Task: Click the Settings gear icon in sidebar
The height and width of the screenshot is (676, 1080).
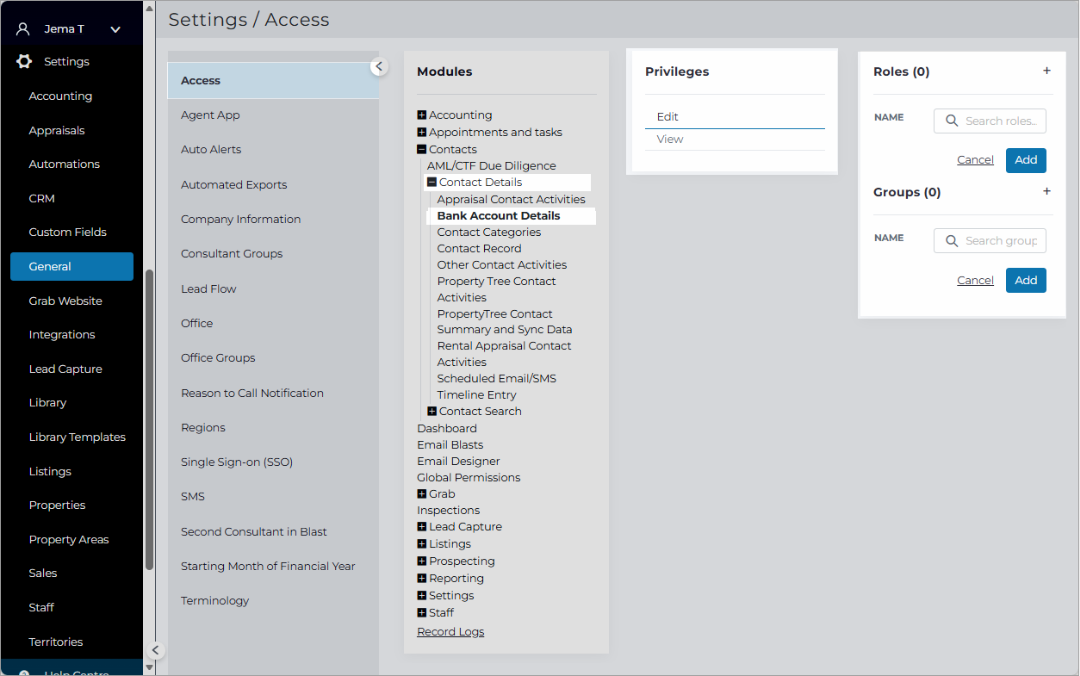Action: coord(24,61)
